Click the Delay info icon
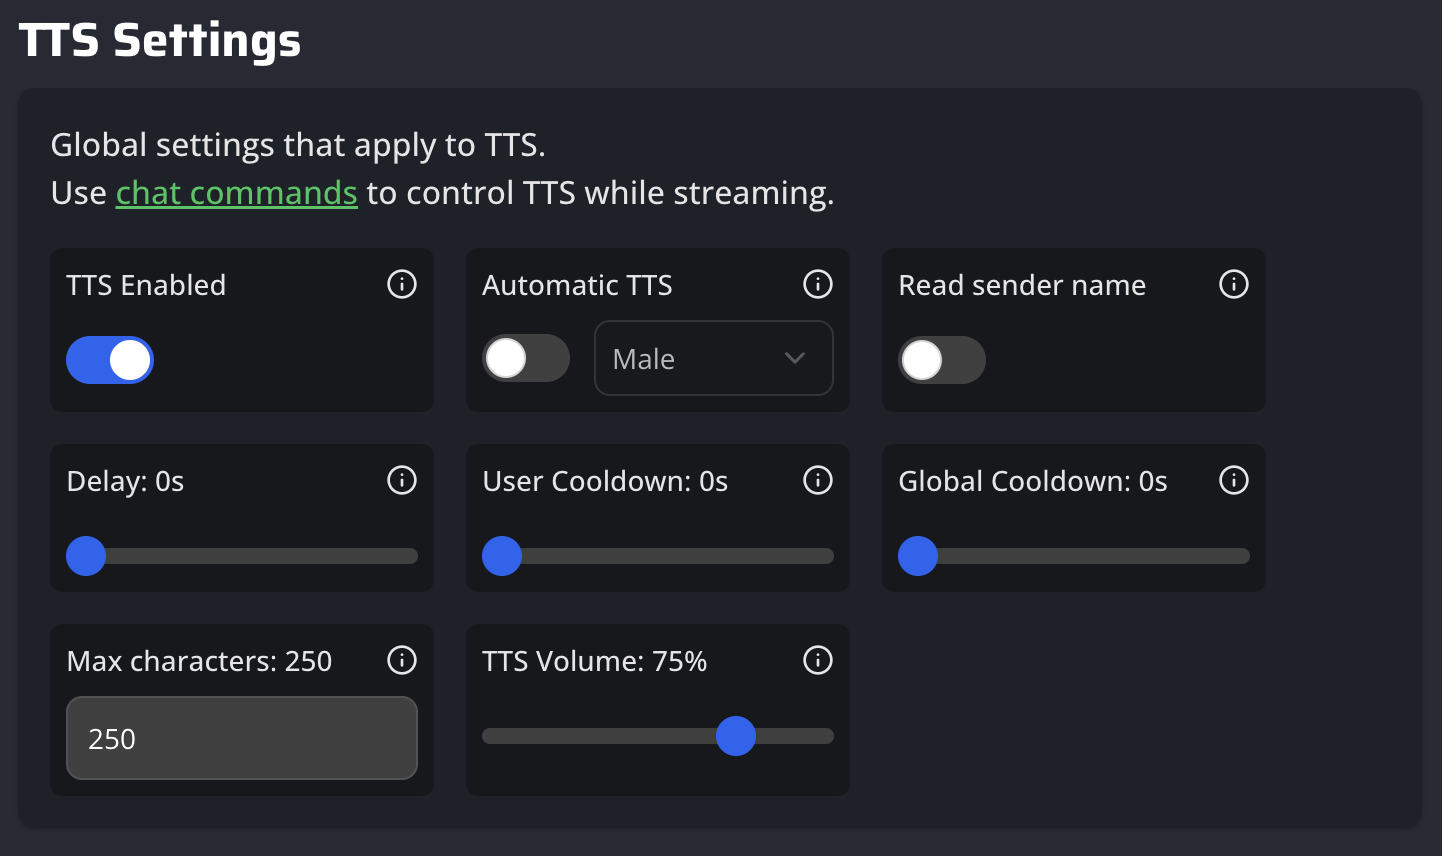Image resolution: width=1442 pixels, height=856 pixels. [402, 481]
